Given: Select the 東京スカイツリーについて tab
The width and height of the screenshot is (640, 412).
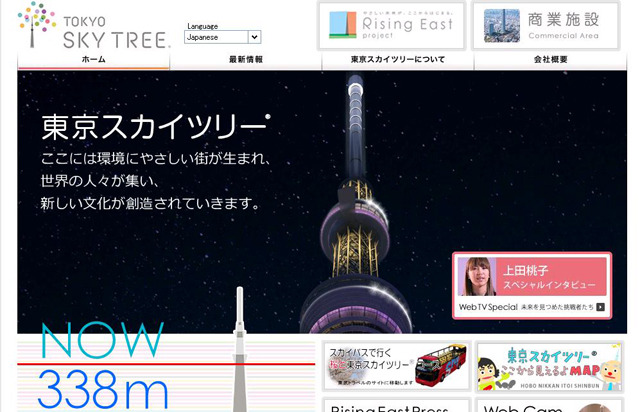Looking at the screenshot, I should point(398,60).
